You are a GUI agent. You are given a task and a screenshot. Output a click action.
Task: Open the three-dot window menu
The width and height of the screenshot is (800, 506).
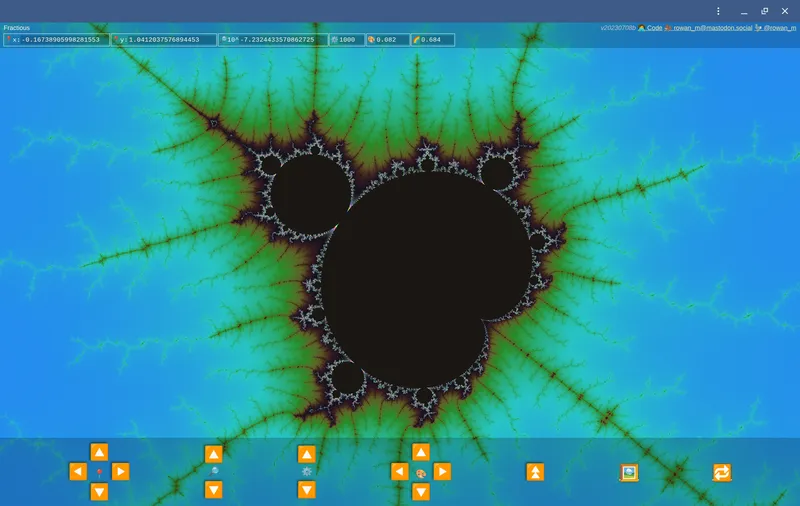click(718, 11)
